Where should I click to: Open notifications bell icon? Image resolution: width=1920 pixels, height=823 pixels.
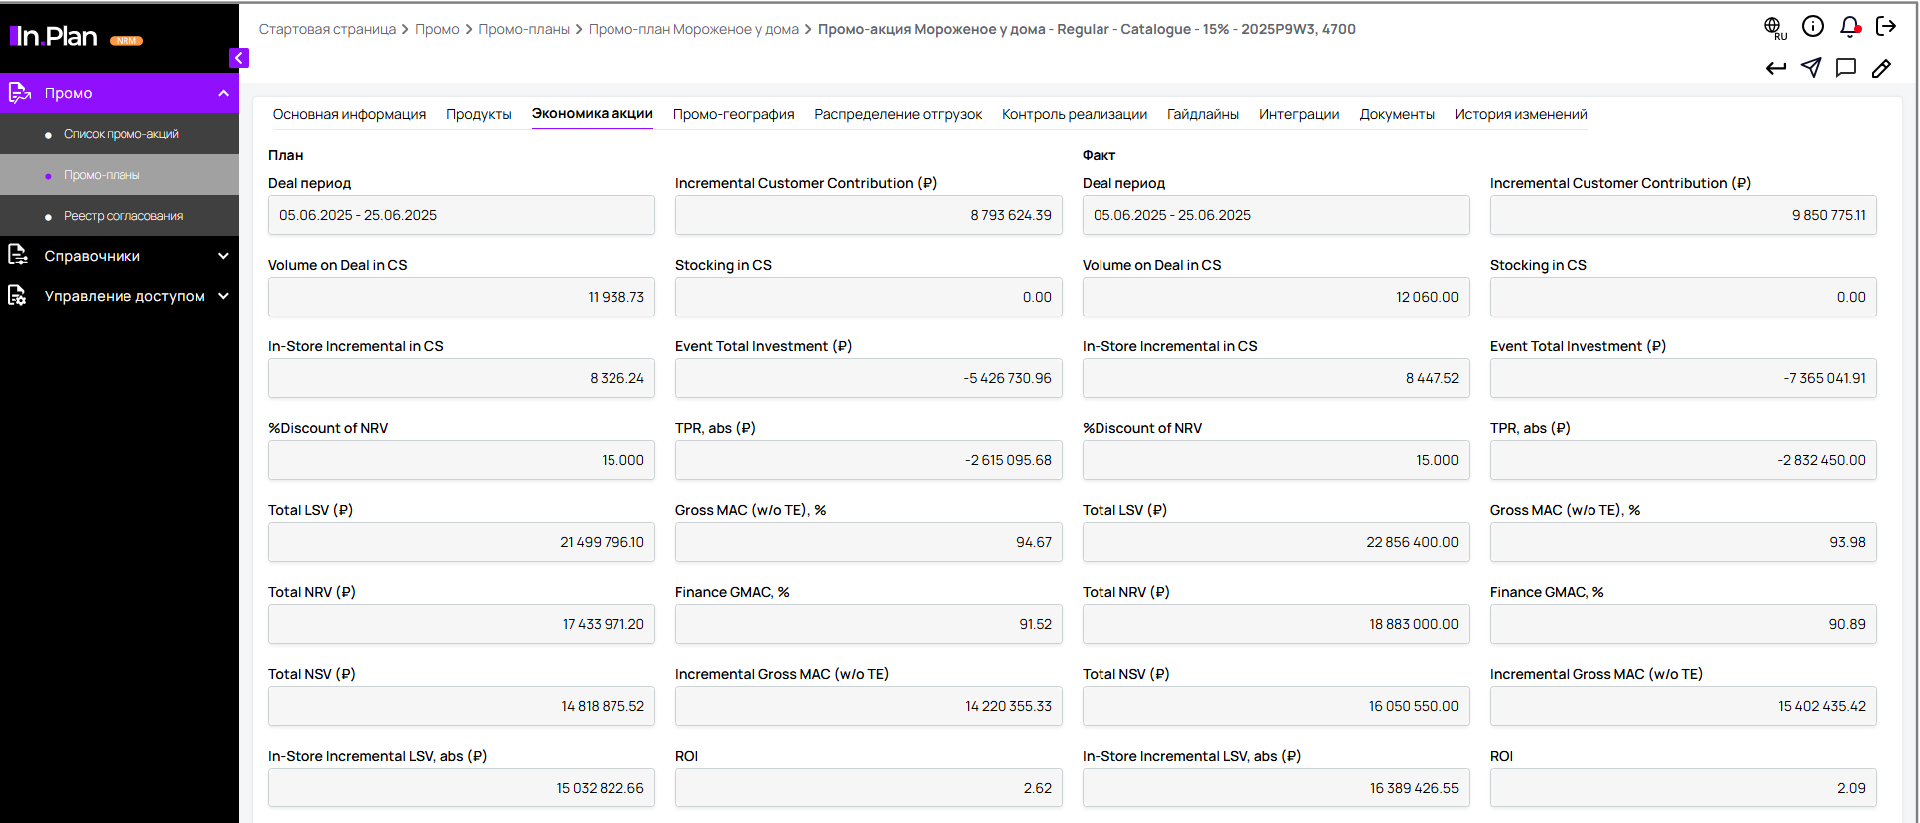[1849, 27]
